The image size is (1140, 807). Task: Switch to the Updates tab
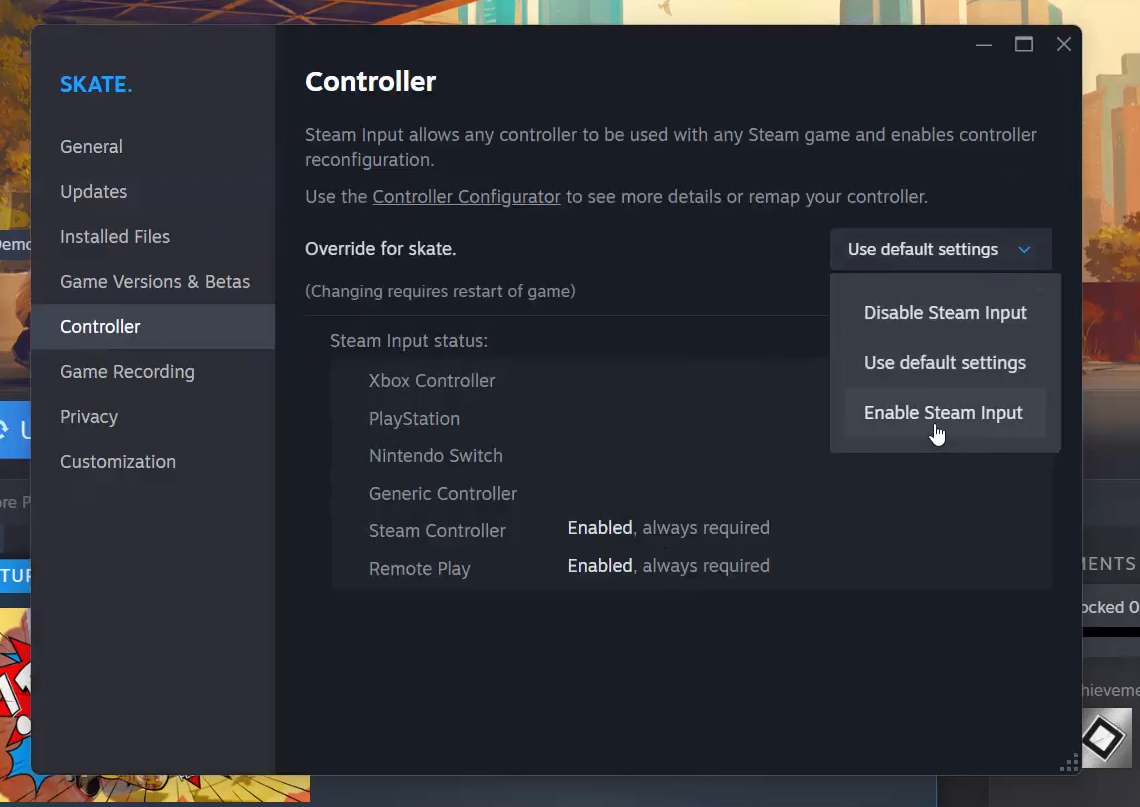(x=93, y=192)
